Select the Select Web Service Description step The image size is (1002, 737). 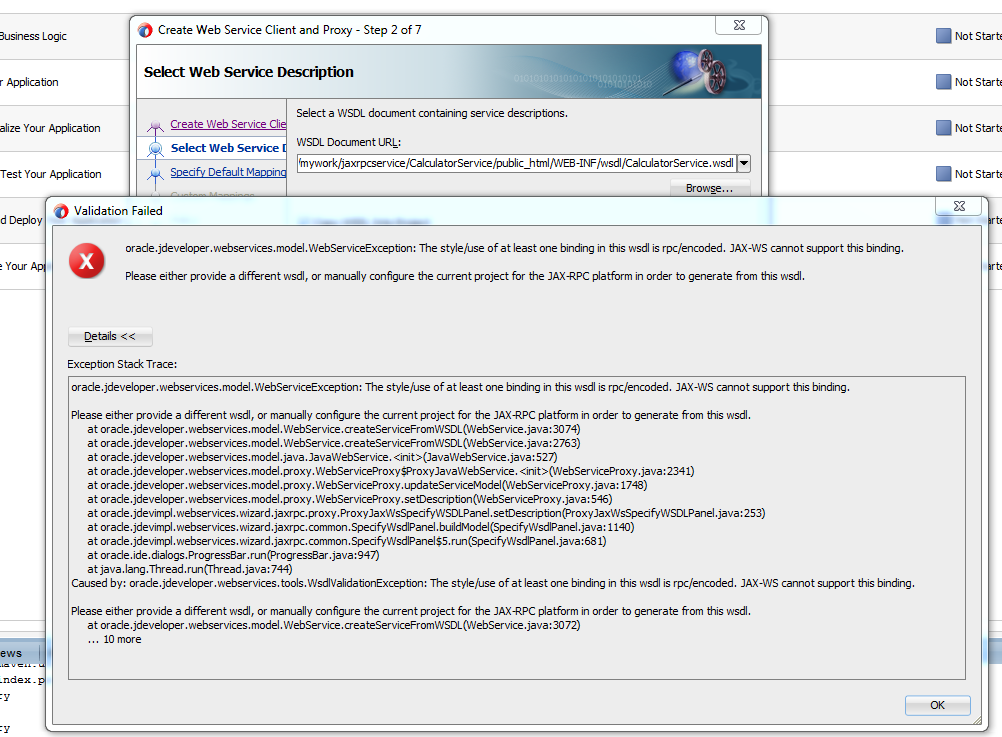tap(228, 148)
